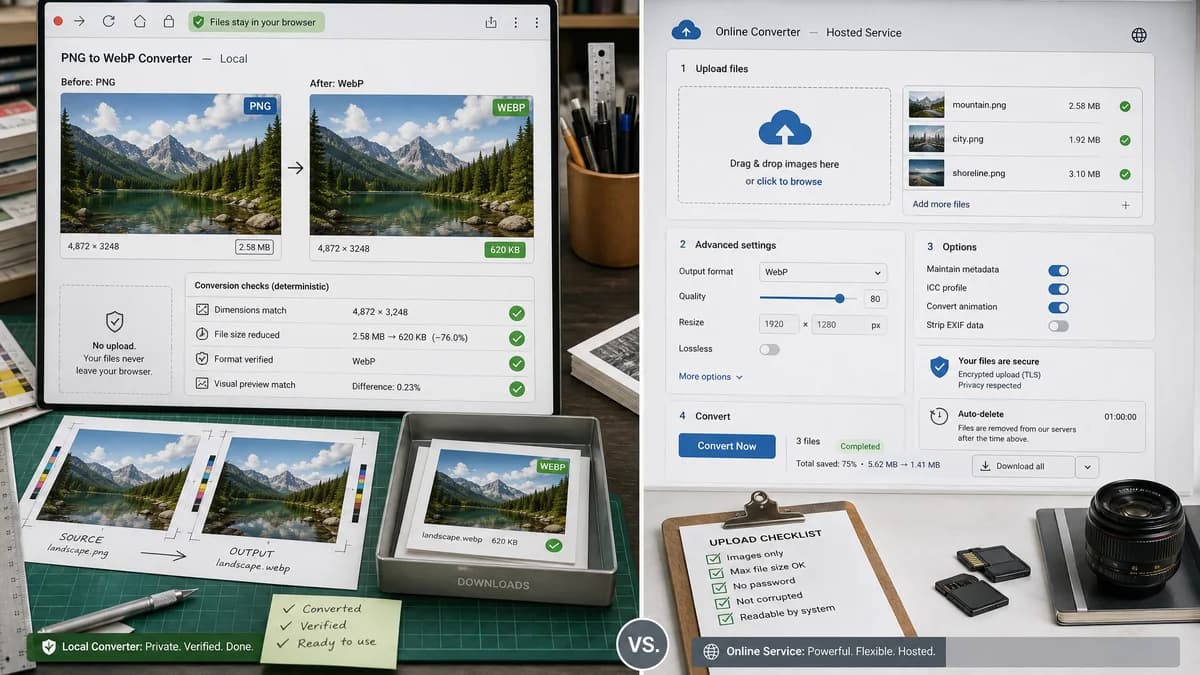The image size is (1200, 675).
Task: Click the green check next to city.png
Action: (1125, 140)
